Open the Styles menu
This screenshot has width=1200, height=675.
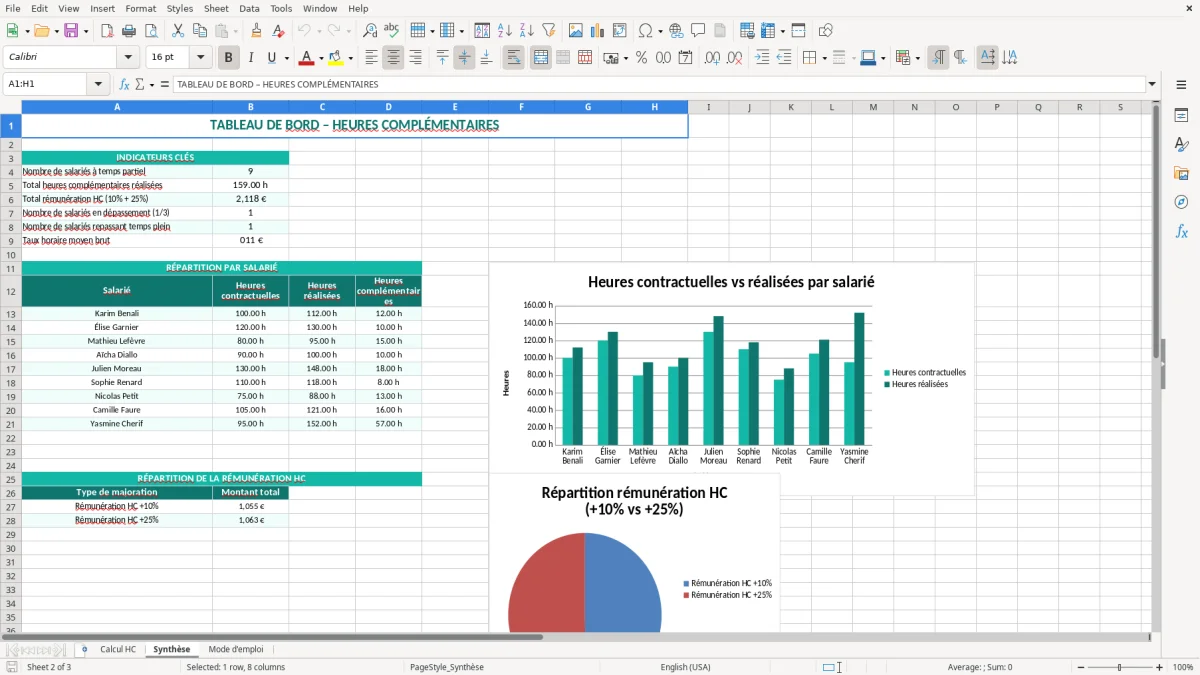tap(180, 8)
